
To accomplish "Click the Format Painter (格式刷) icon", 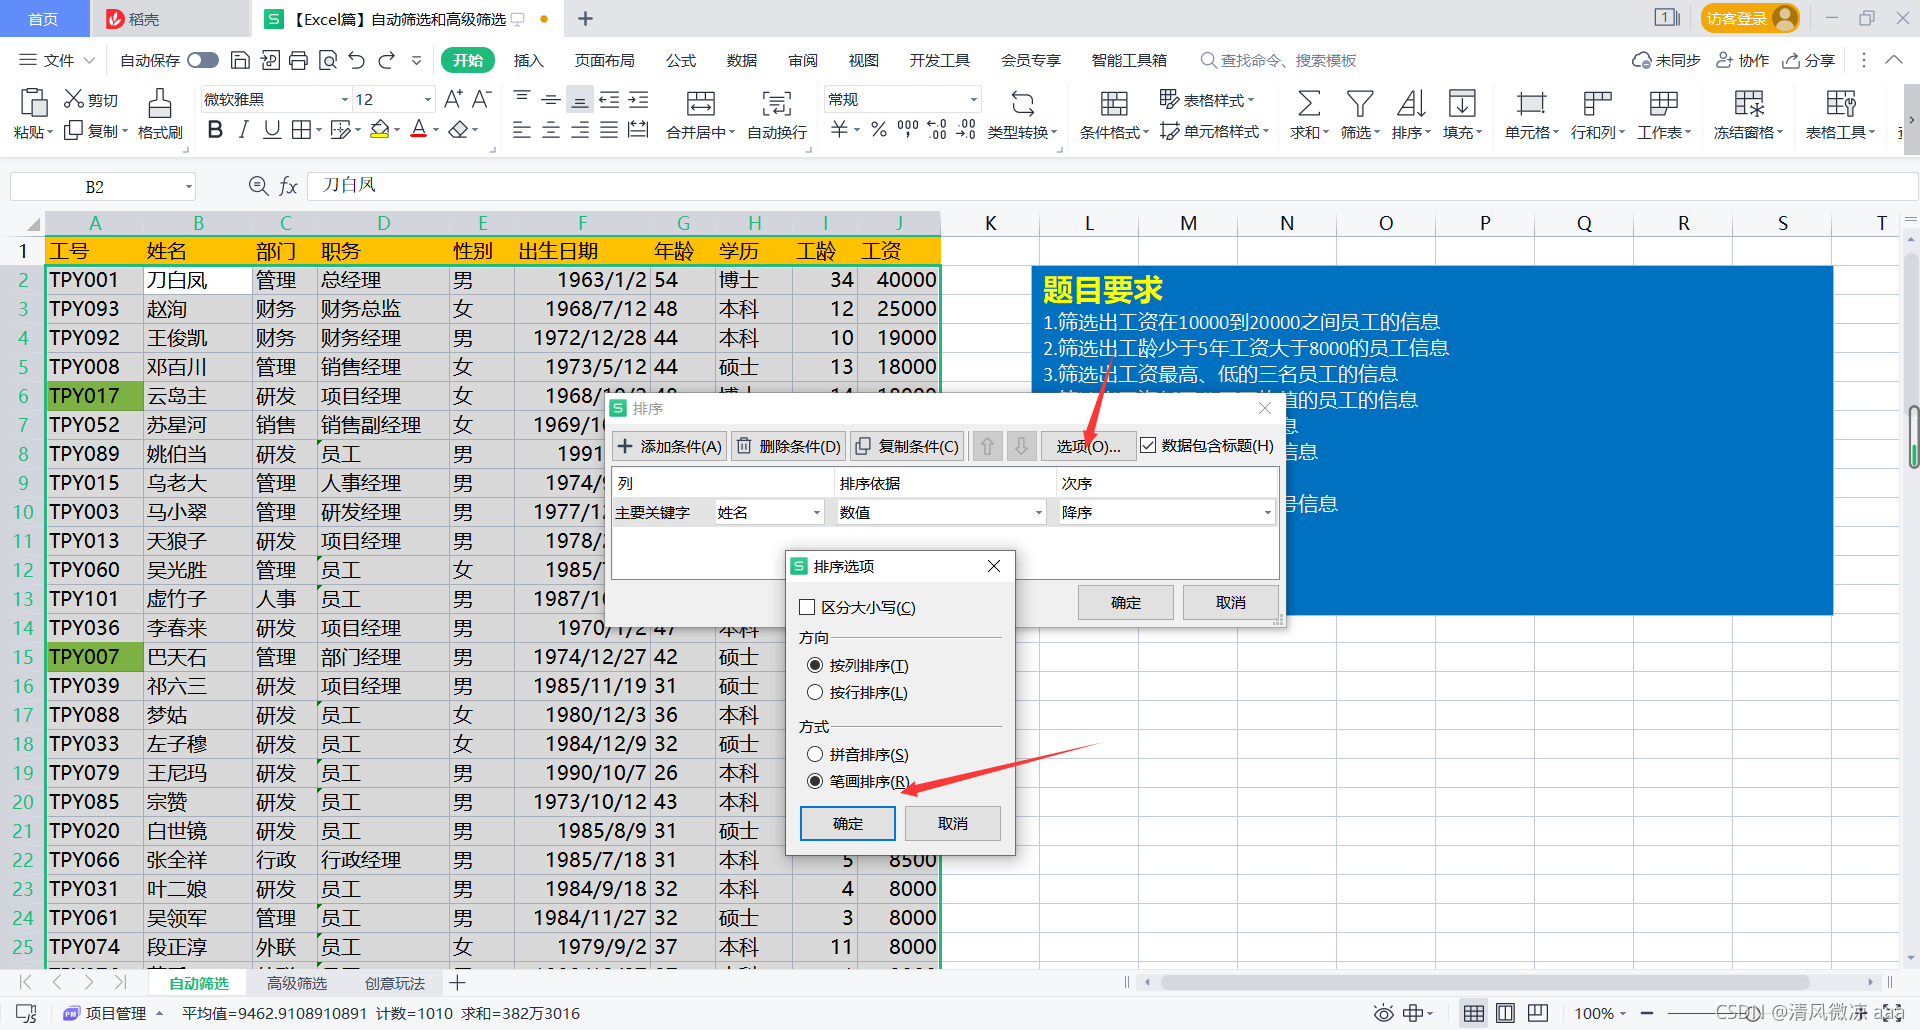I will pyautogui.click(x=160, y=103).
